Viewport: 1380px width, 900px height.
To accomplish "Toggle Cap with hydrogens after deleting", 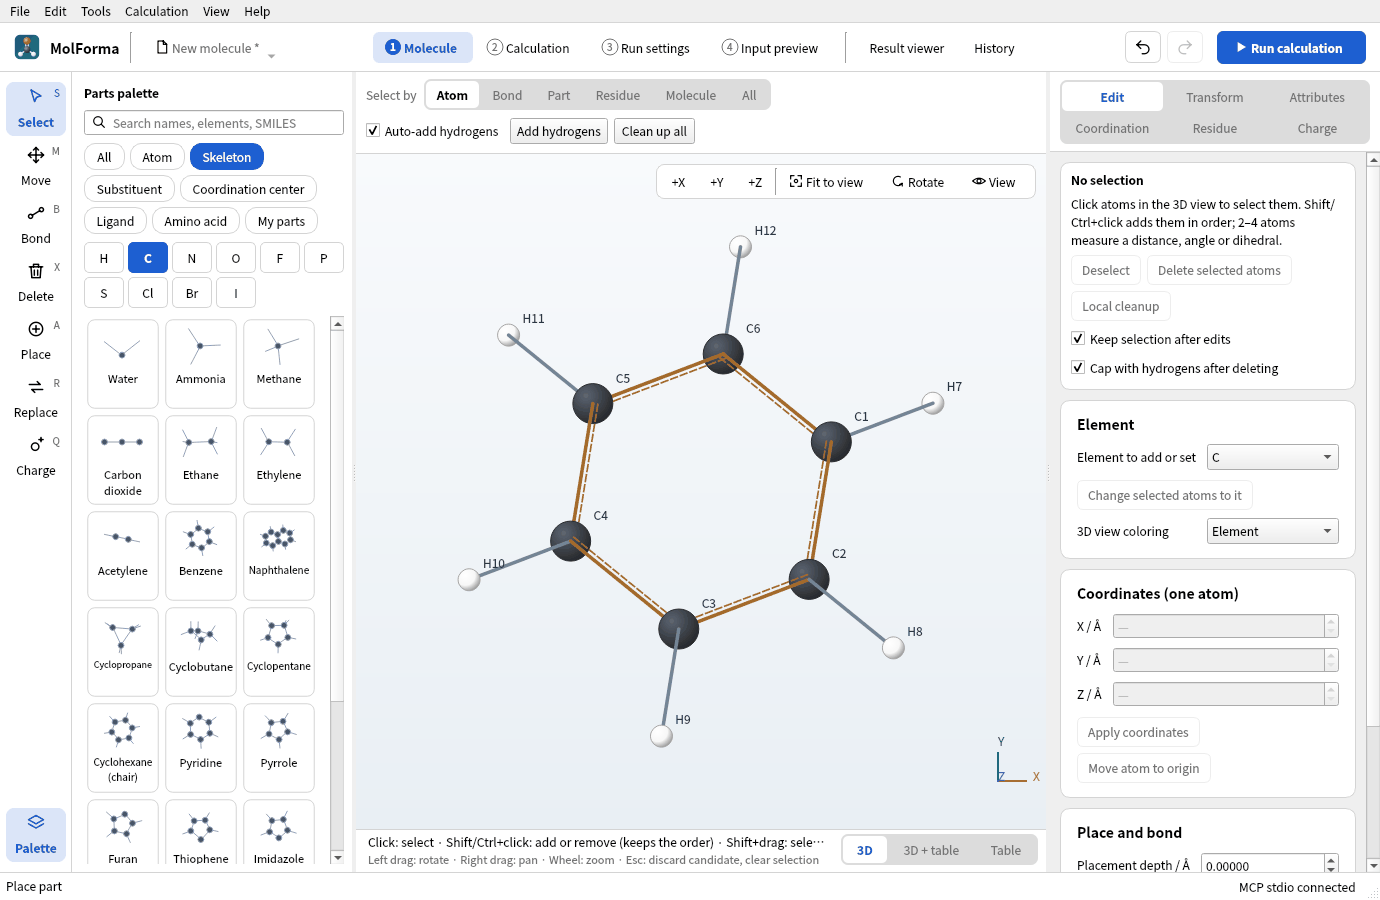I will 1078,368.
